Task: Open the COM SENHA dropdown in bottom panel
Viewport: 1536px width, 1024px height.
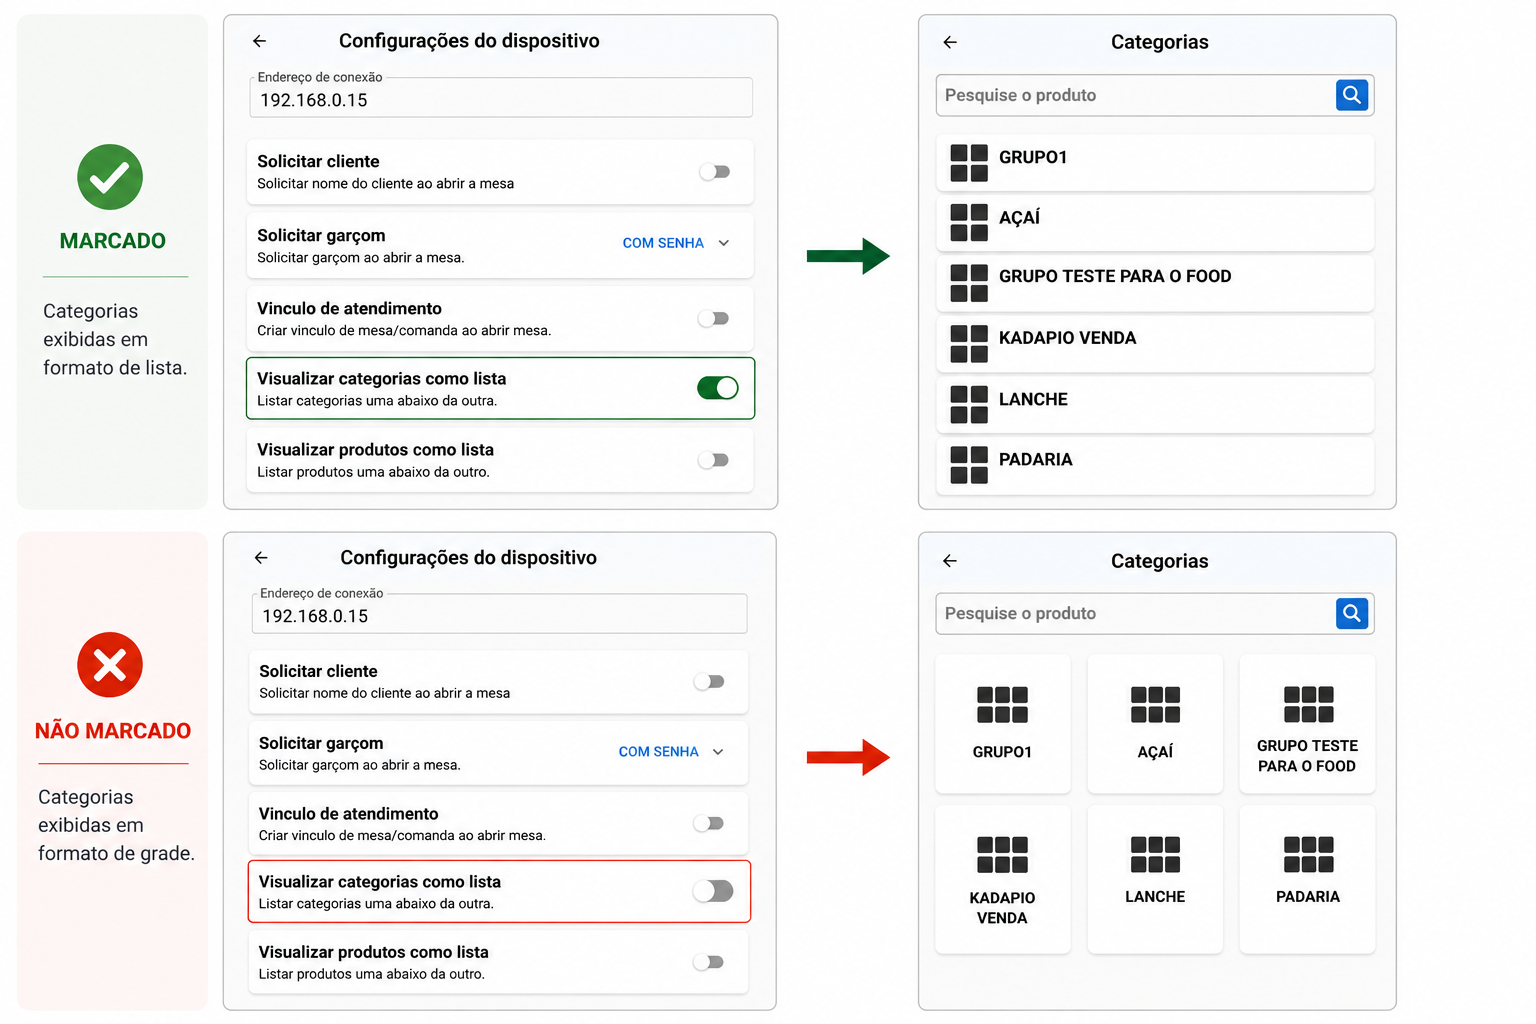Action: (671, 752)
